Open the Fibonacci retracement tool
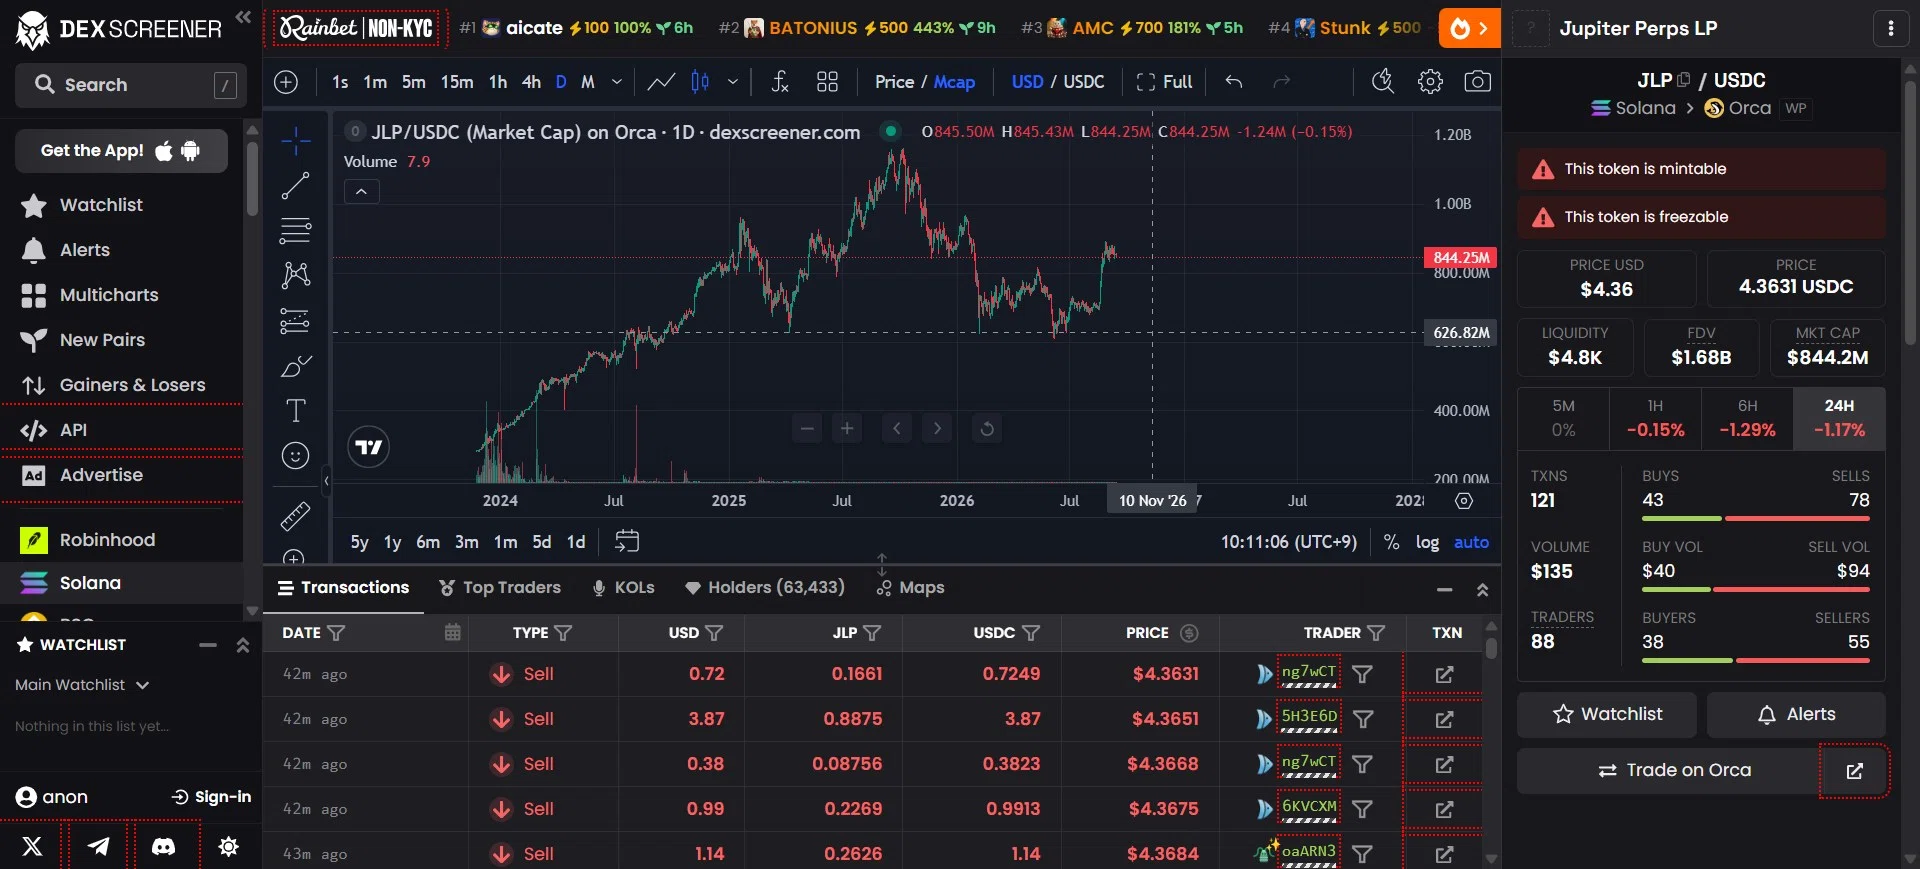 (295, 231)
